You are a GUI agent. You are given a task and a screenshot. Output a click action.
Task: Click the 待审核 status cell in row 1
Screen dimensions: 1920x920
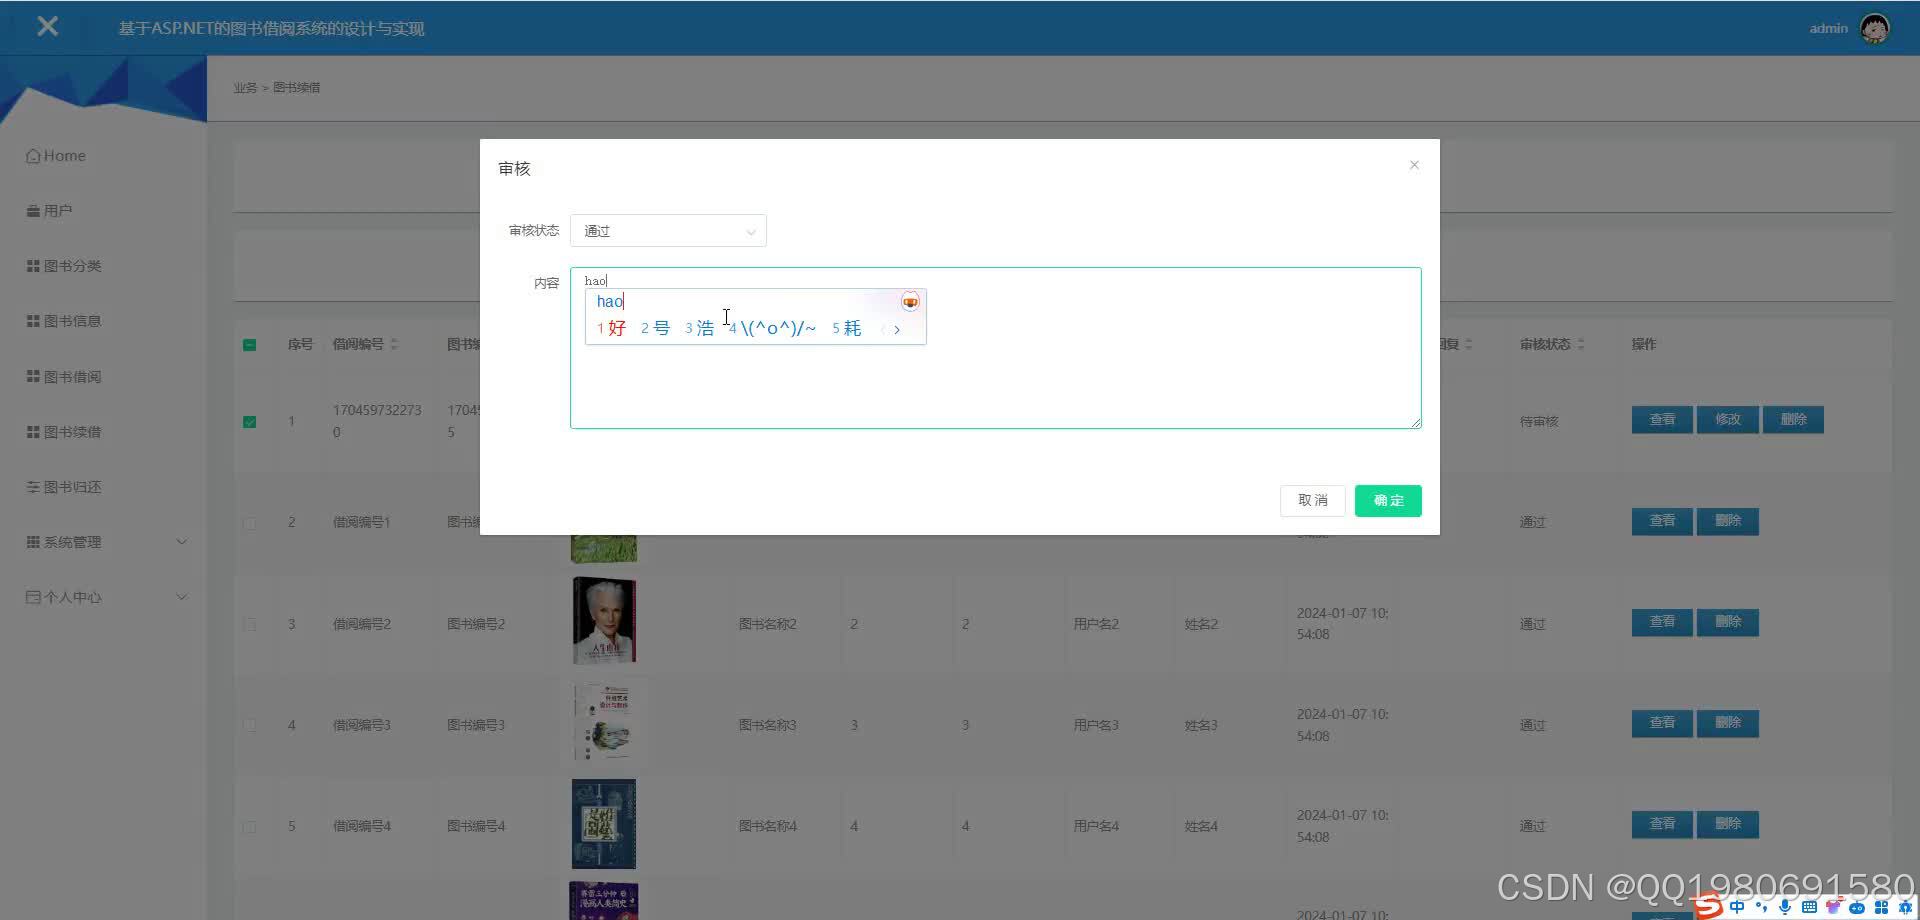click(x=1539, y=421)
